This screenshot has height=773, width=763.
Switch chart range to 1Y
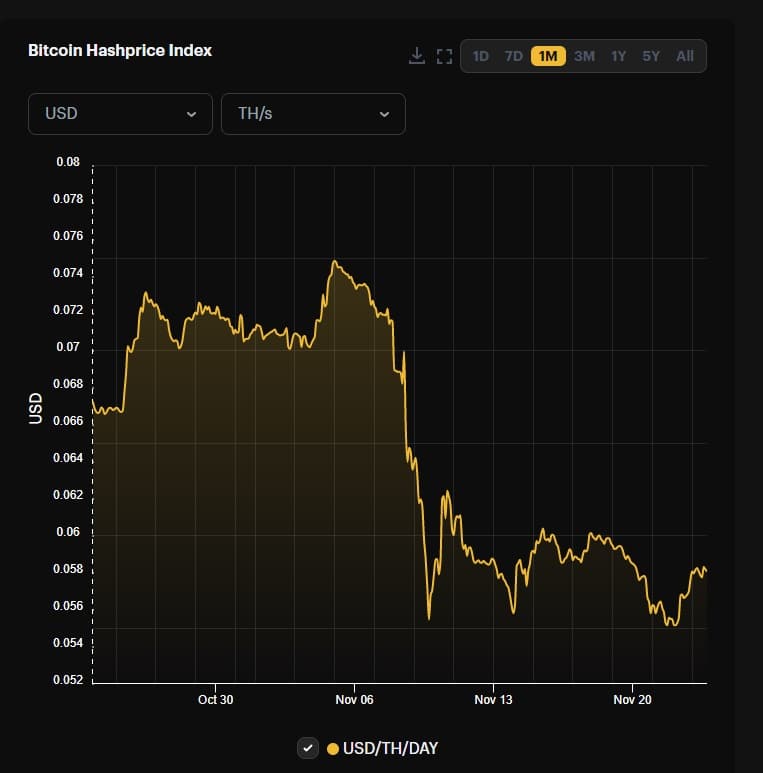pos(618,56)
